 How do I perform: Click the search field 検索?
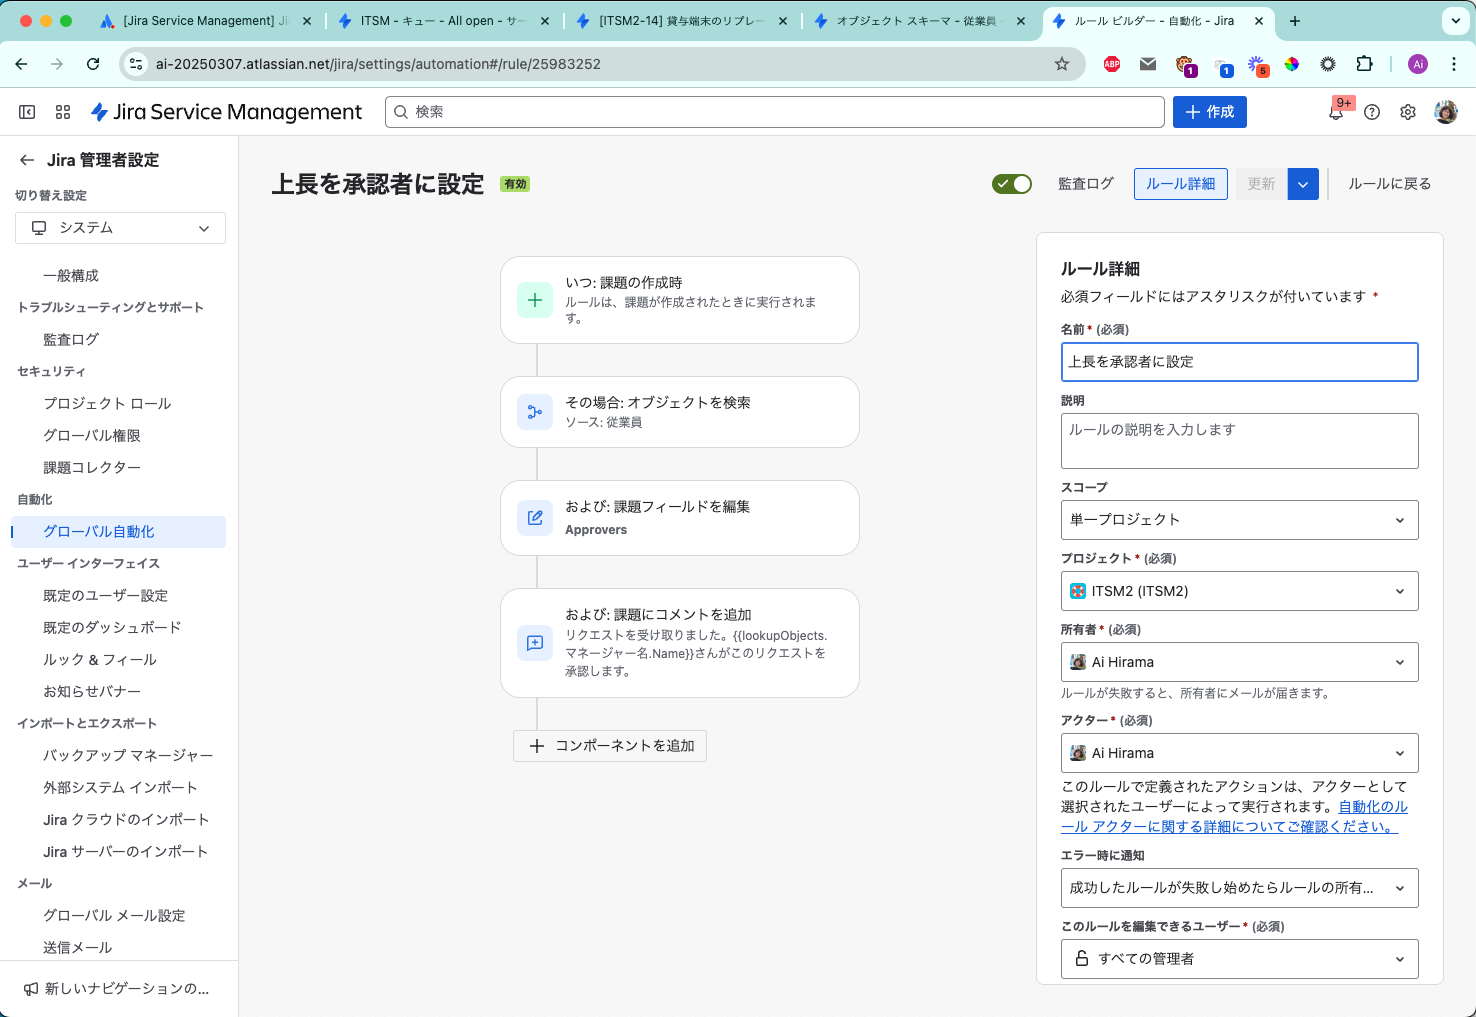(x=775, y=112)
